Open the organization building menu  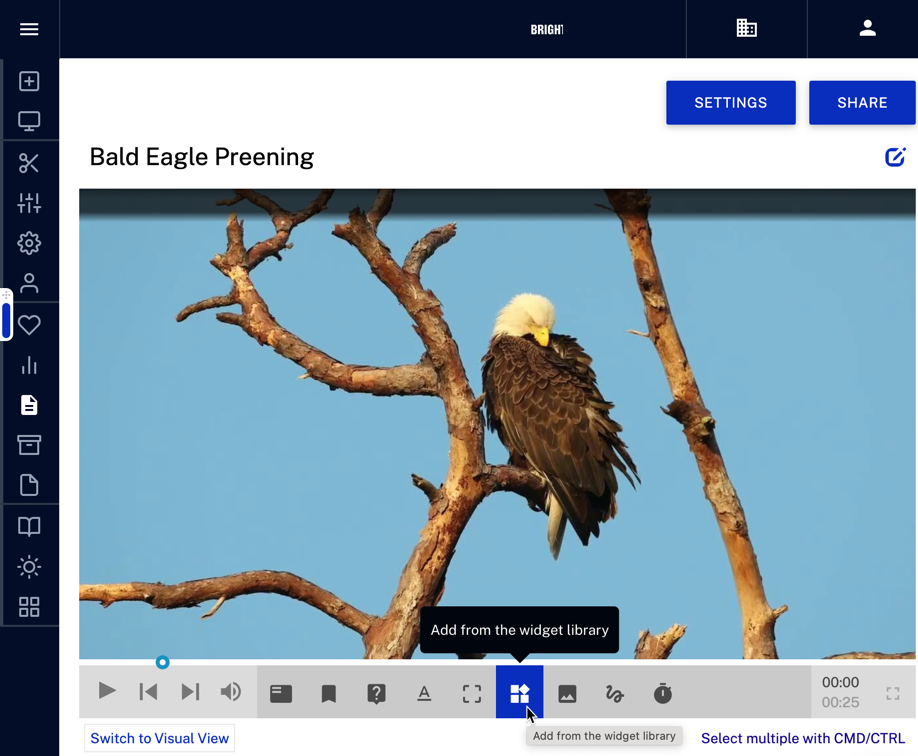[x=747, y=29]
